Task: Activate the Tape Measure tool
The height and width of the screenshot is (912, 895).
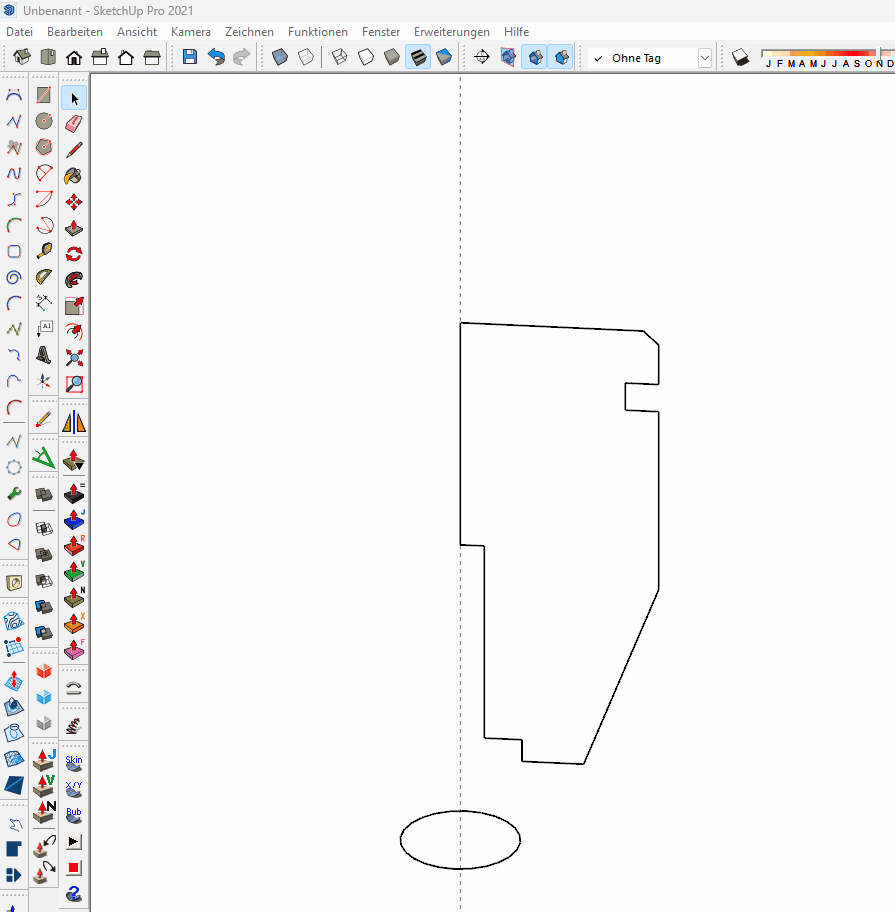Action: pos(44,253)
